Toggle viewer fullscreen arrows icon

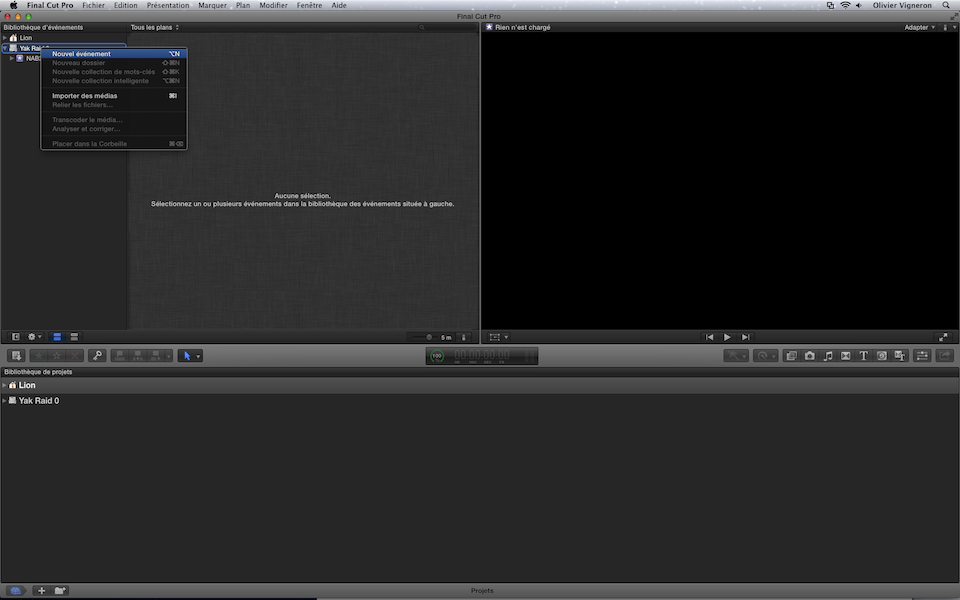click(x=943, y=337)
